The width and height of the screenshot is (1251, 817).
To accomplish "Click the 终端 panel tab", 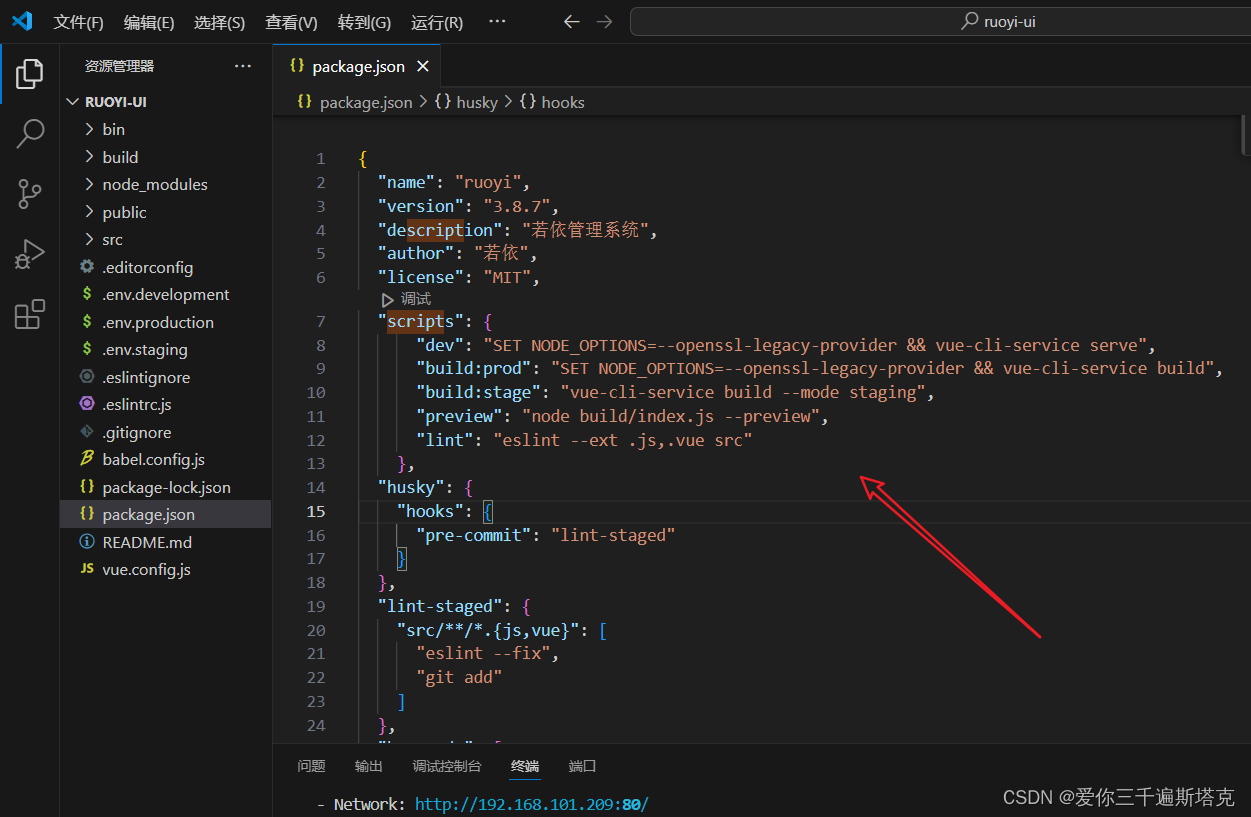I will click(x=524, y=765).
